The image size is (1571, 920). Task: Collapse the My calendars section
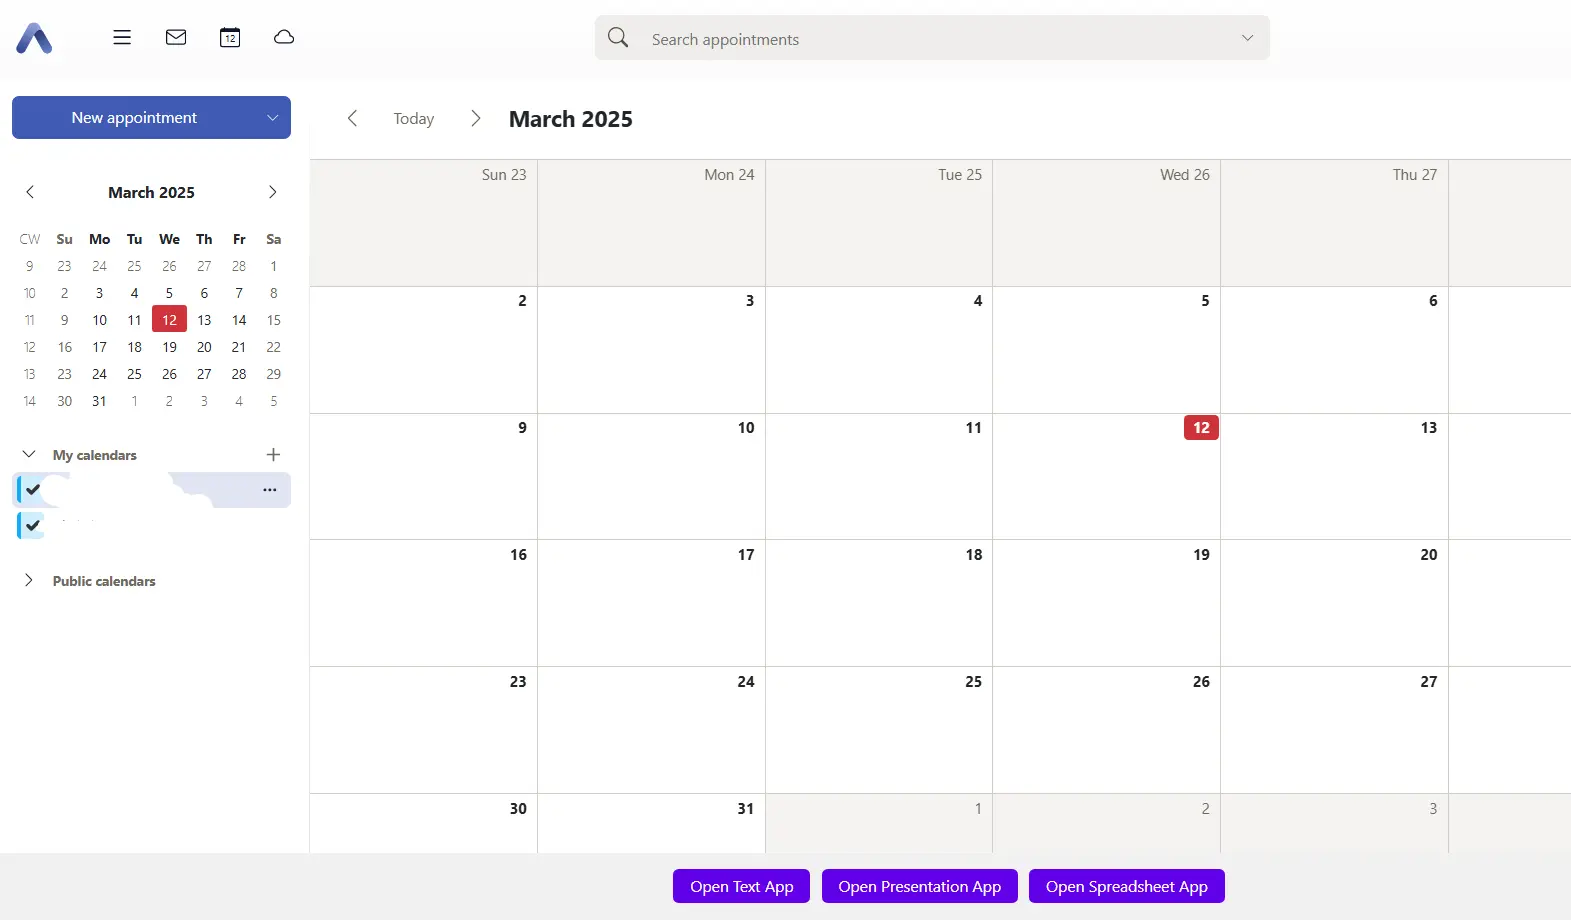29,455
